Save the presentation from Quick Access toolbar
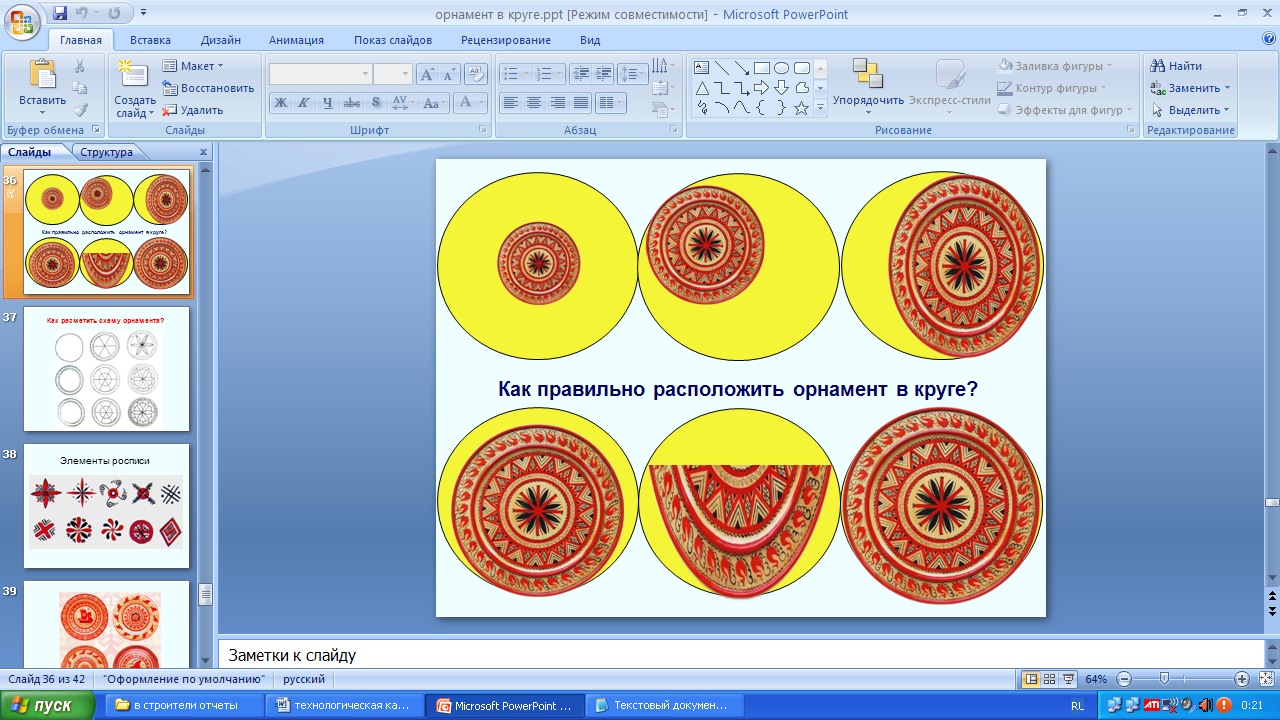Image resolution: width=1280 pixels, height=720 pixels. [60, 13]
